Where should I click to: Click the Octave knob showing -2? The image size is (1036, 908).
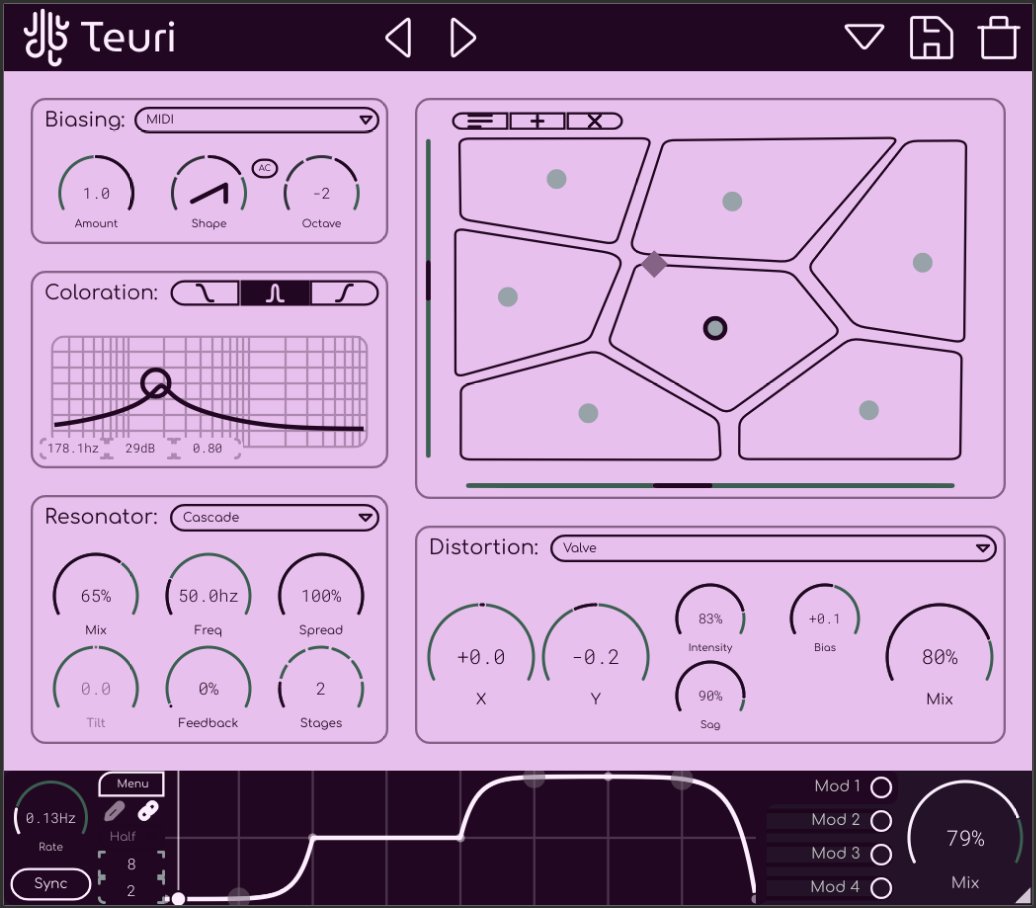[x=321, y=186]
